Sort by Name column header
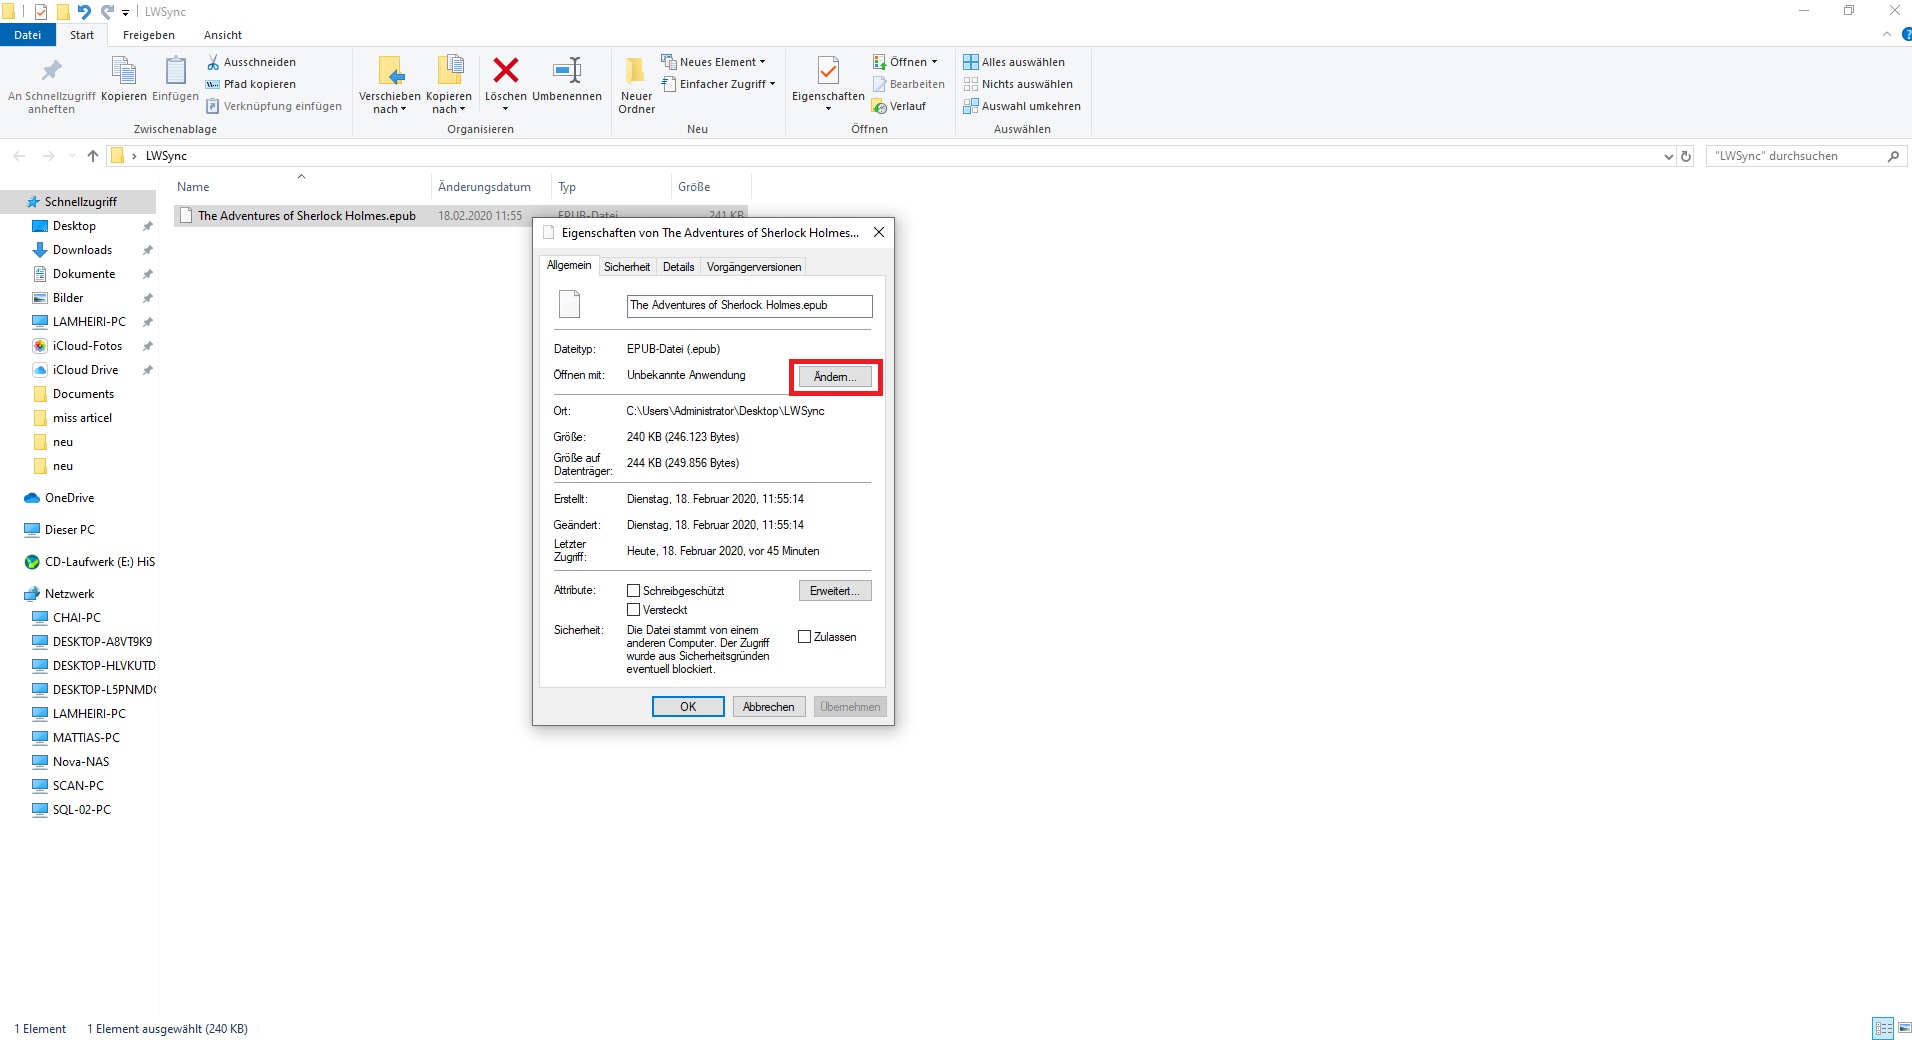 (x=300, y=187)
